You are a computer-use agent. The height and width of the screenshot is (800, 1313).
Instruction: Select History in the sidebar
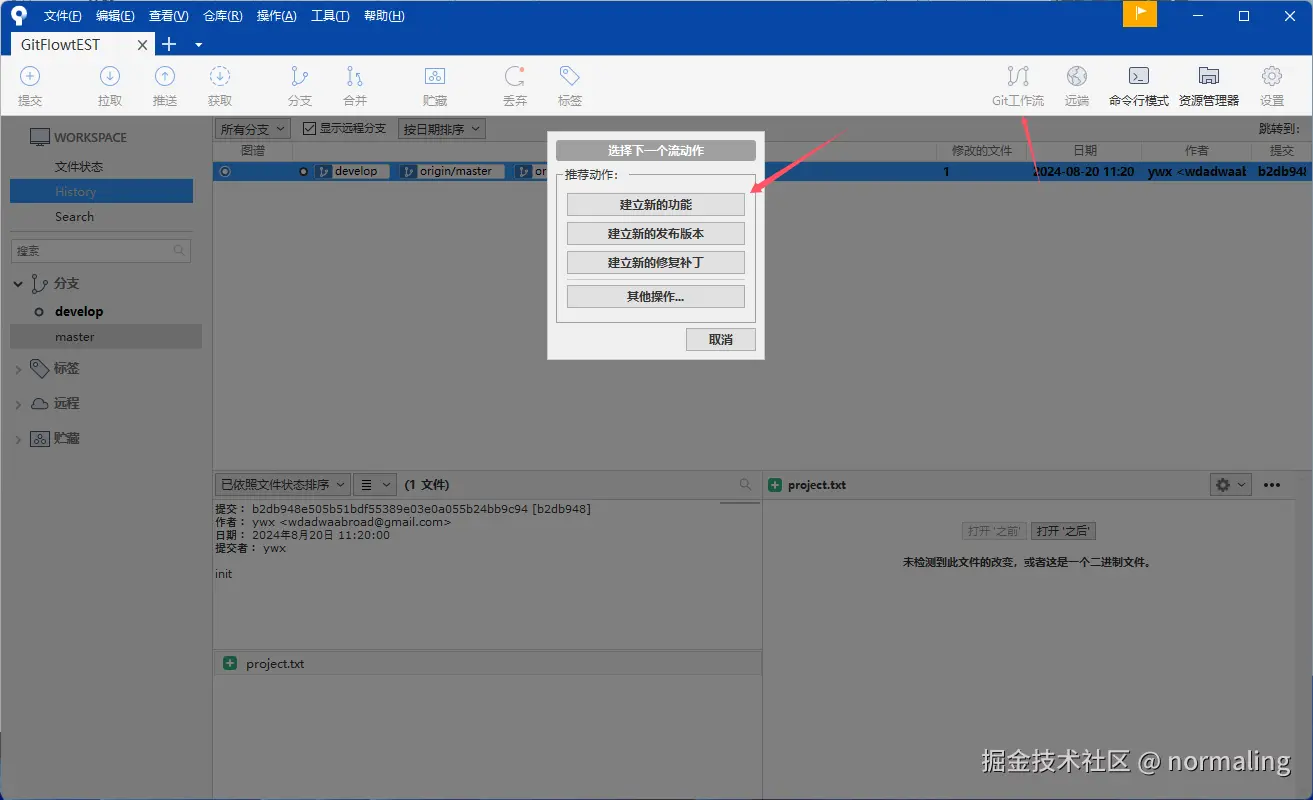point(101,192)
